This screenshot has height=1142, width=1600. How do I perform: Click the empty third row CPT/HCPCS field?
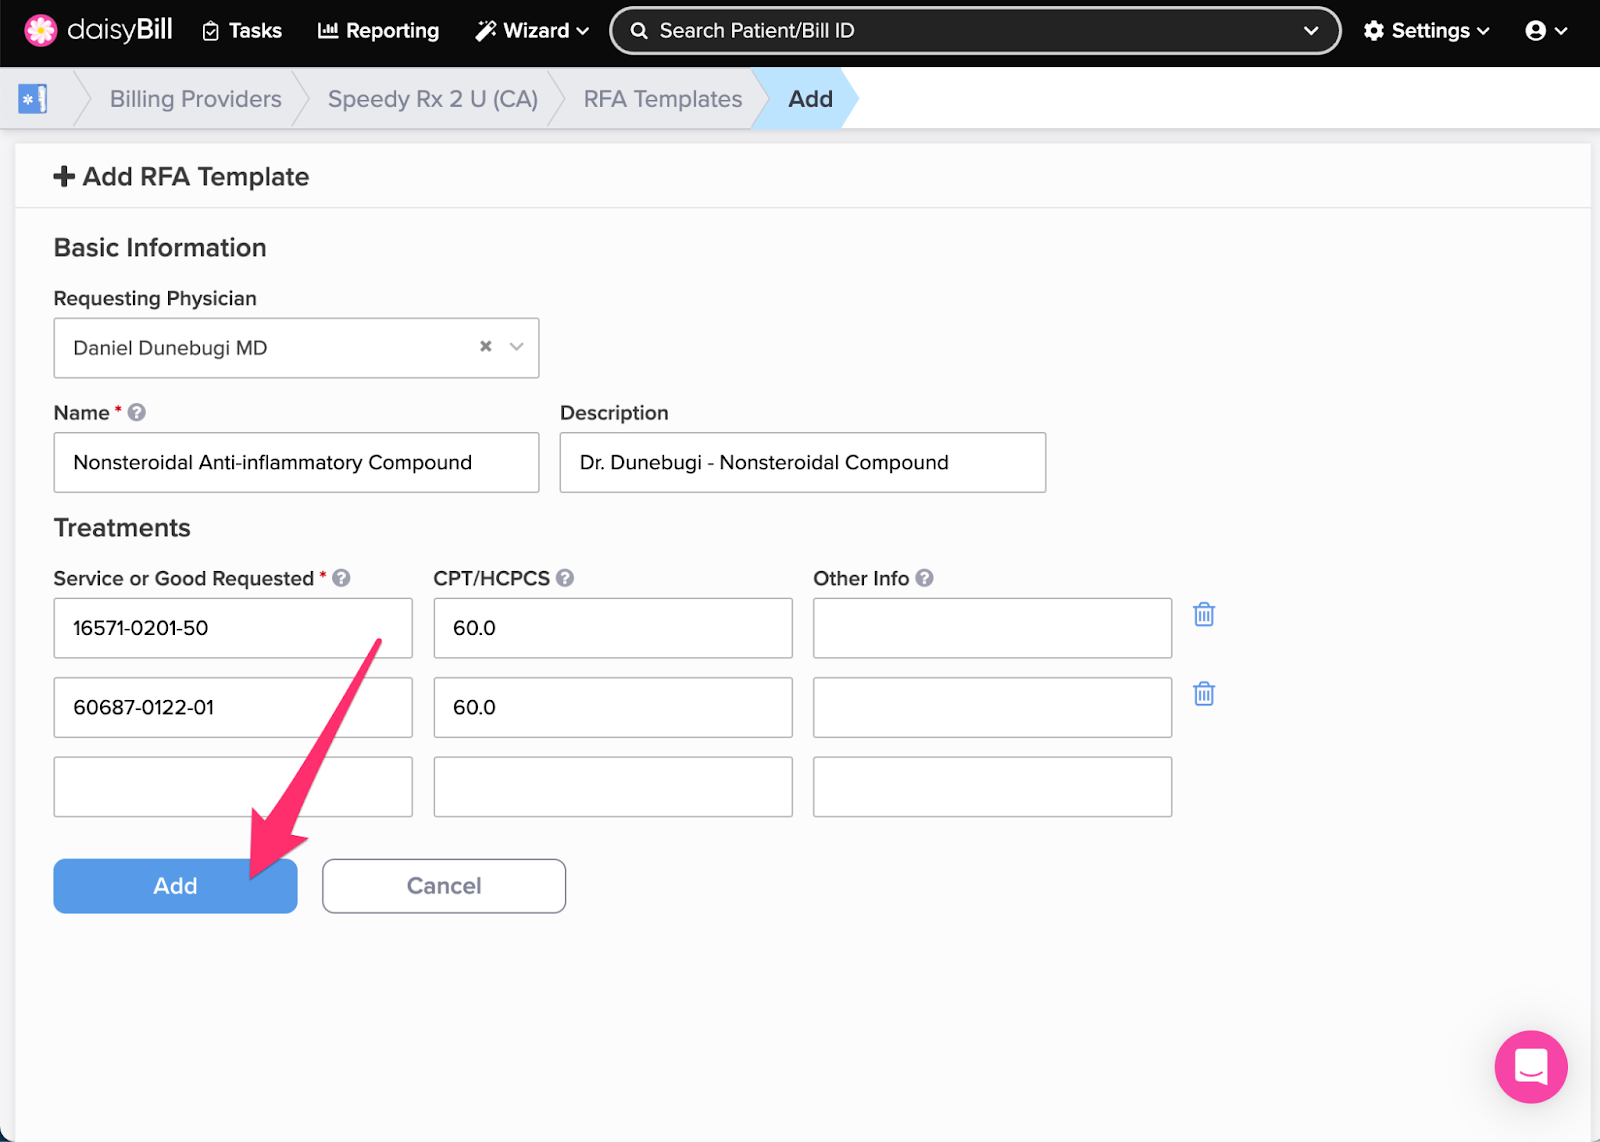[613, 787]
